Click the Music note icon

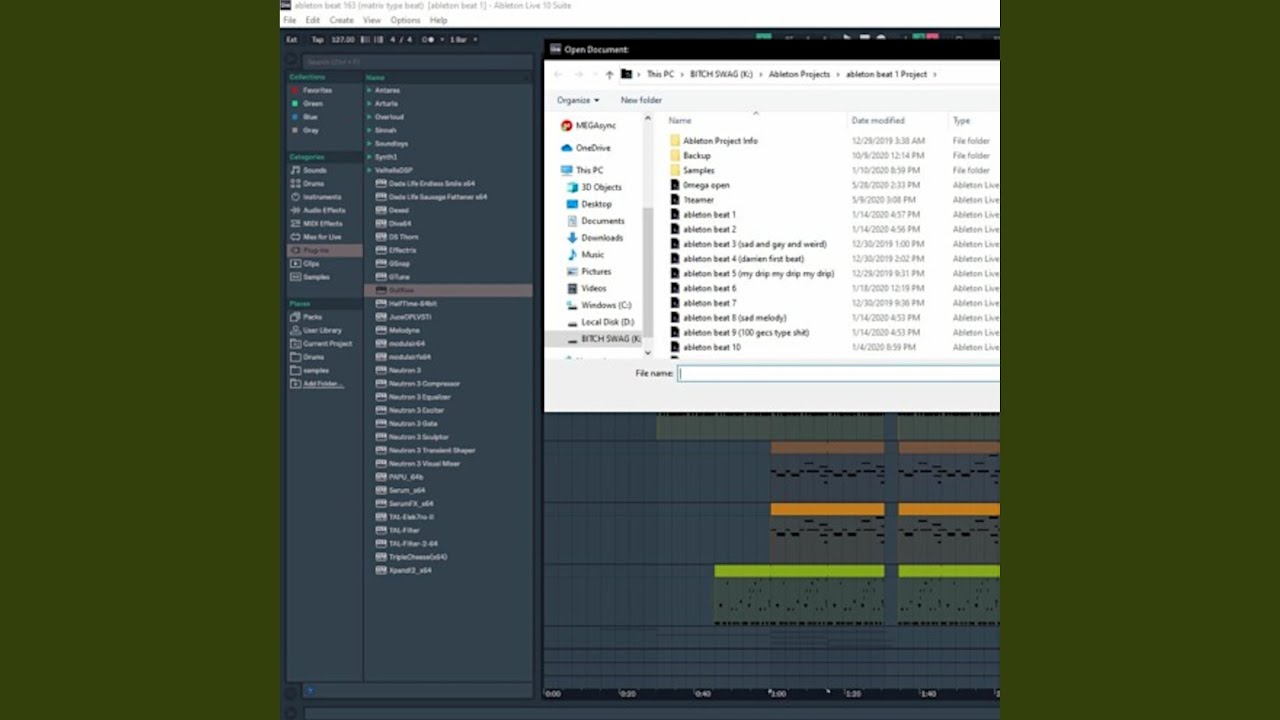572,255
